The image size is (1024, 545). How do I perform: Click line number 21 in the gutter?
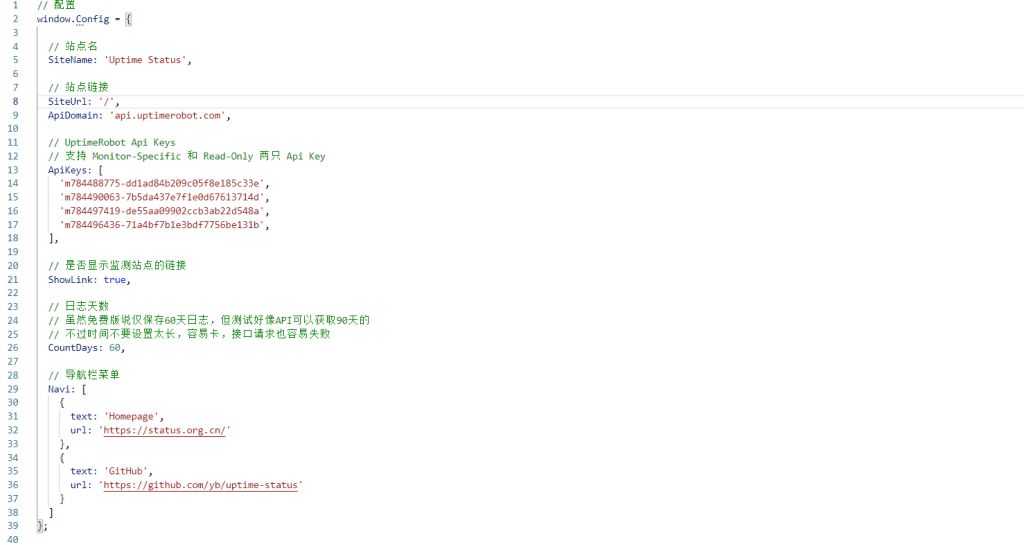click(x=12, y=280)
